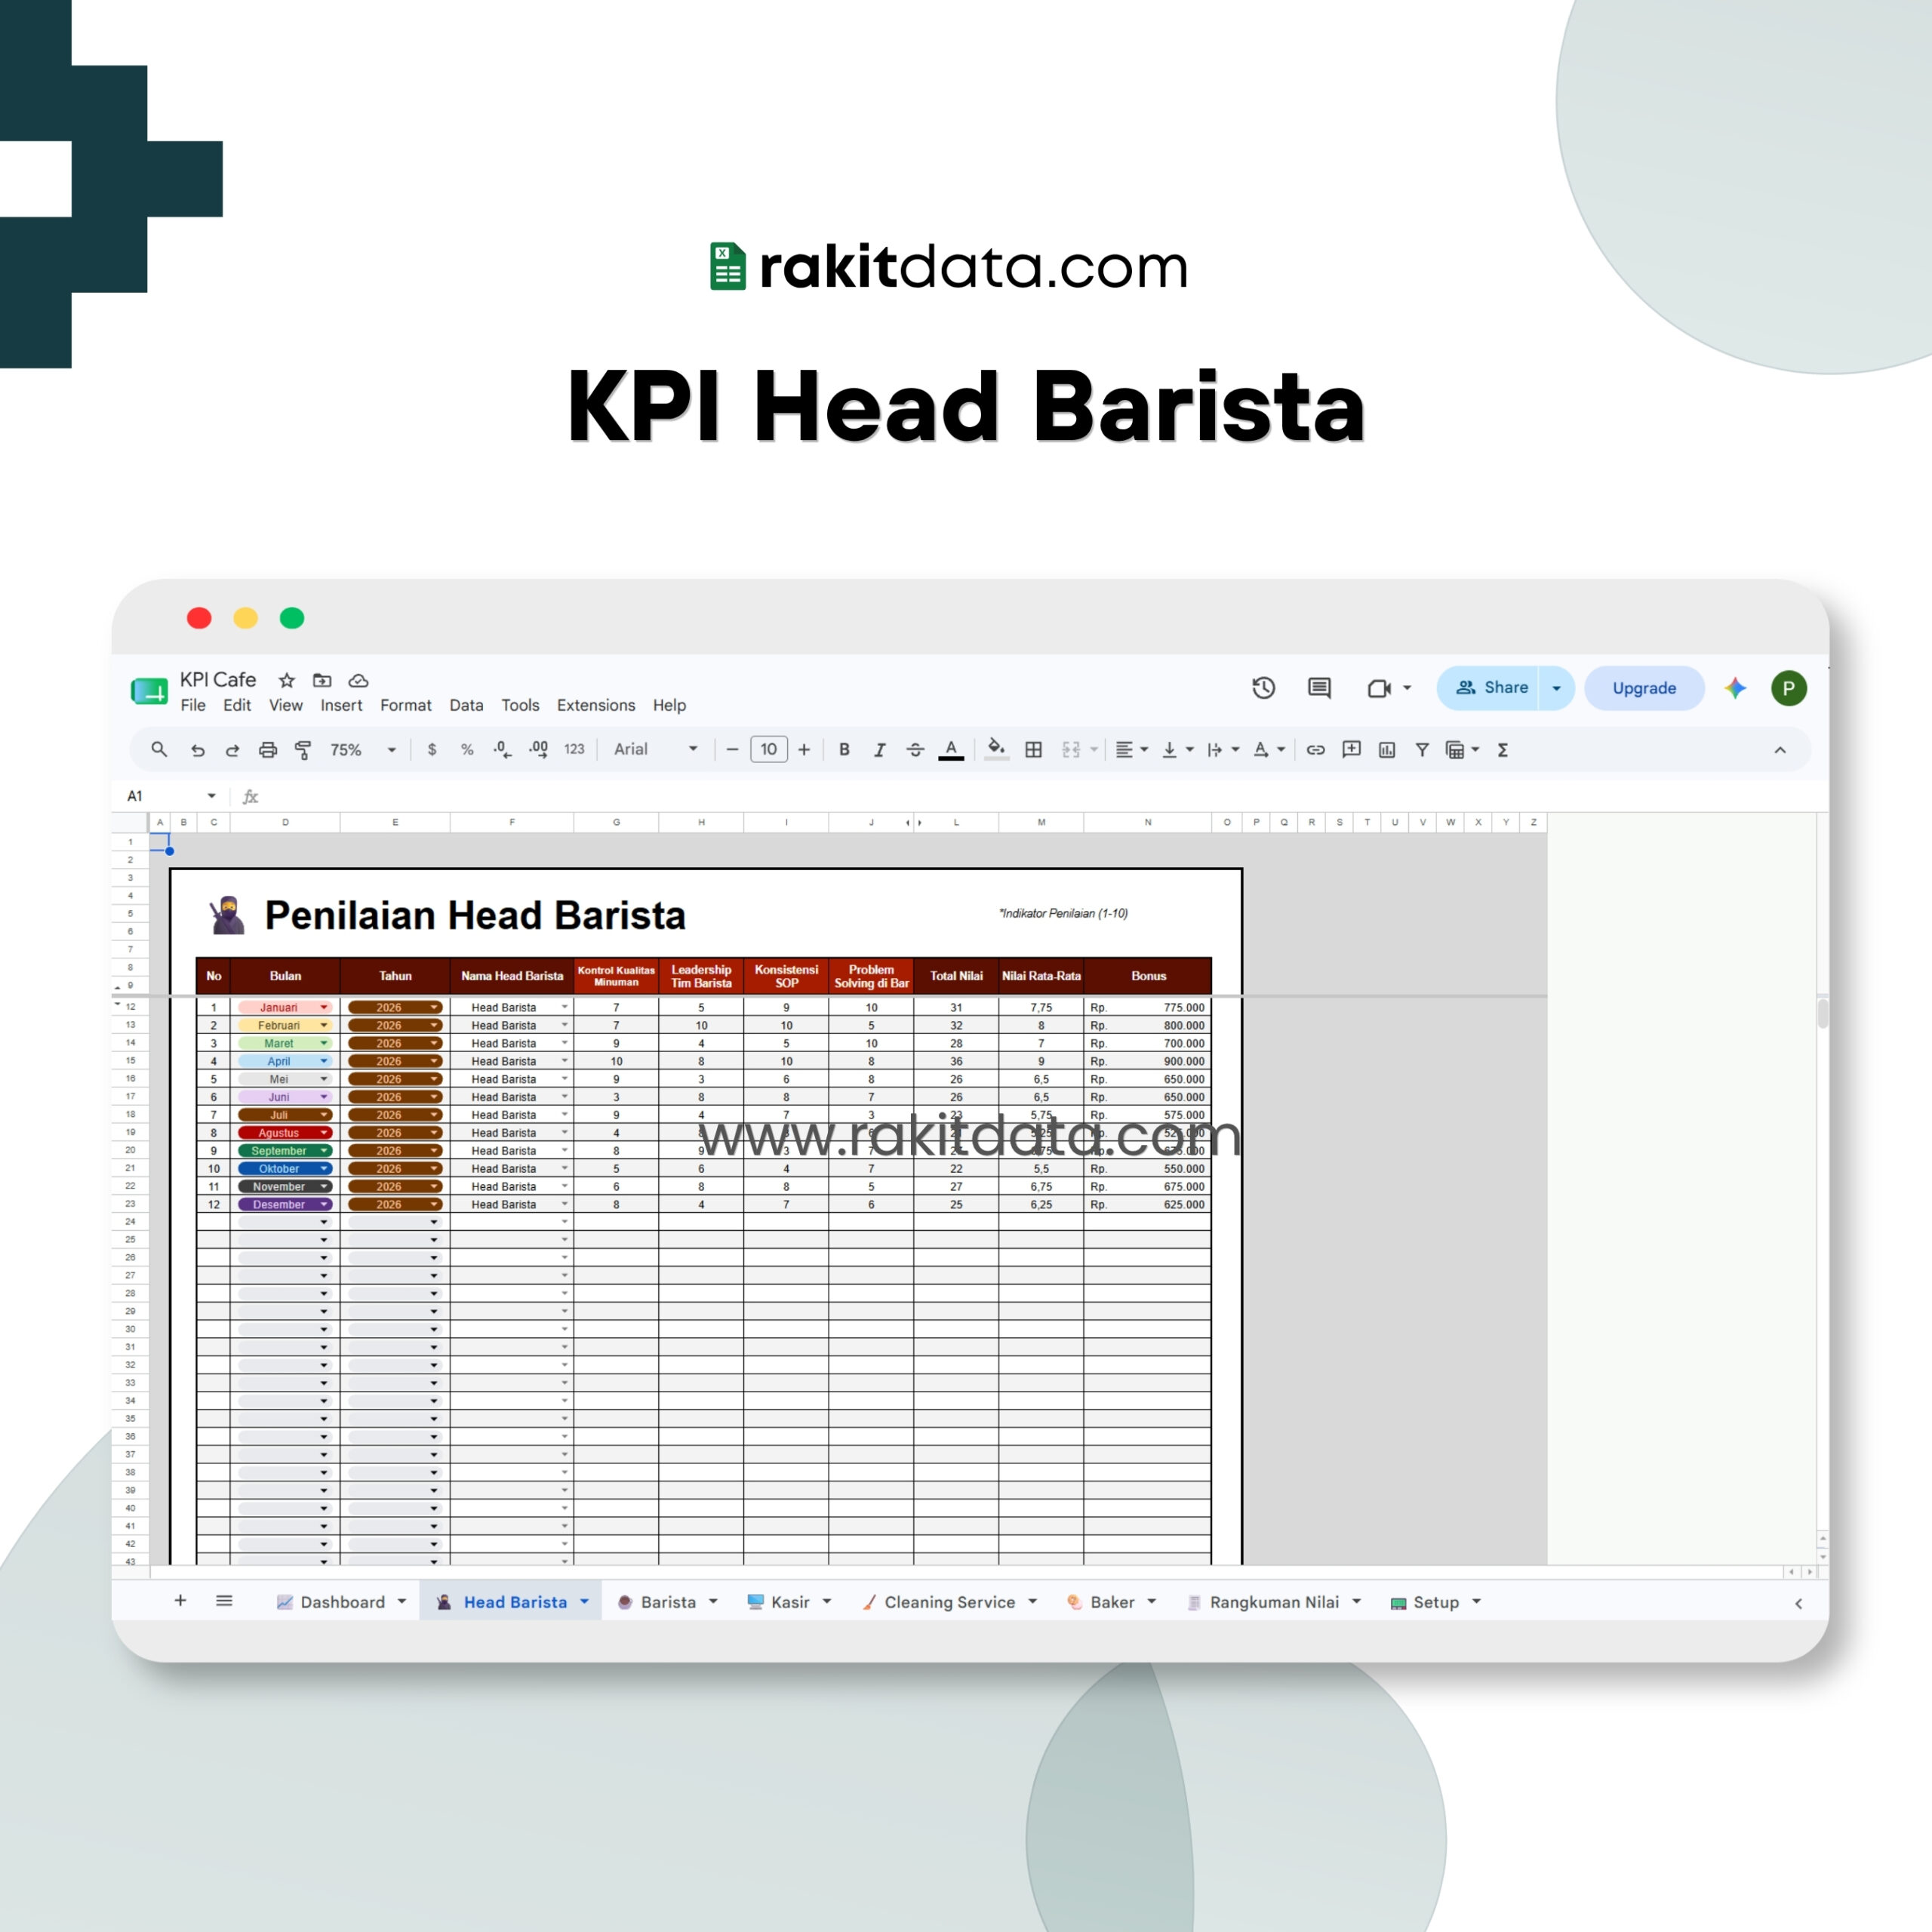Screen dimensions: 1932x1932
Task: Check the cloud document status icon
Action: (358, 681)
